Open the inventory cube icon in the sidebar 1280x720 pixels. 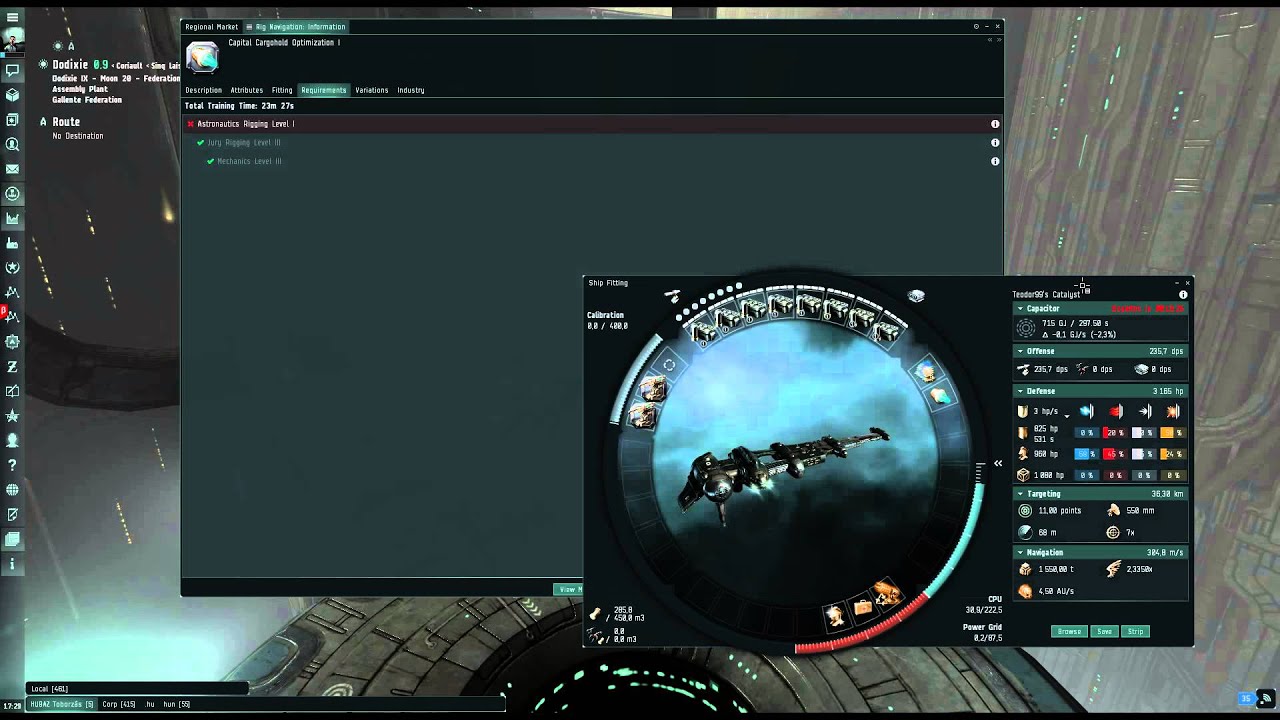12,95
